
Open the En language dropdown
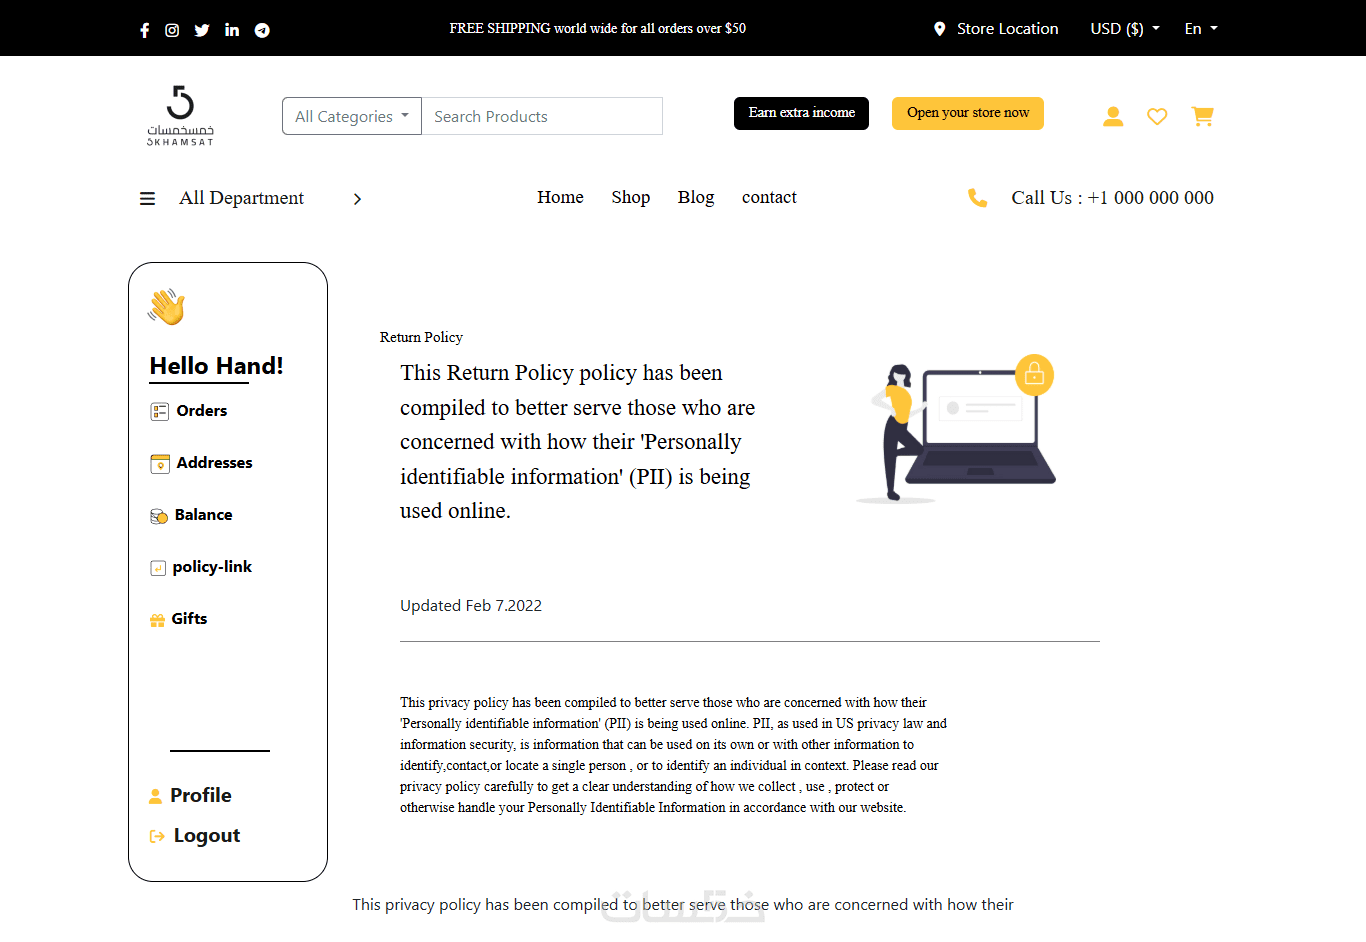1201,29
